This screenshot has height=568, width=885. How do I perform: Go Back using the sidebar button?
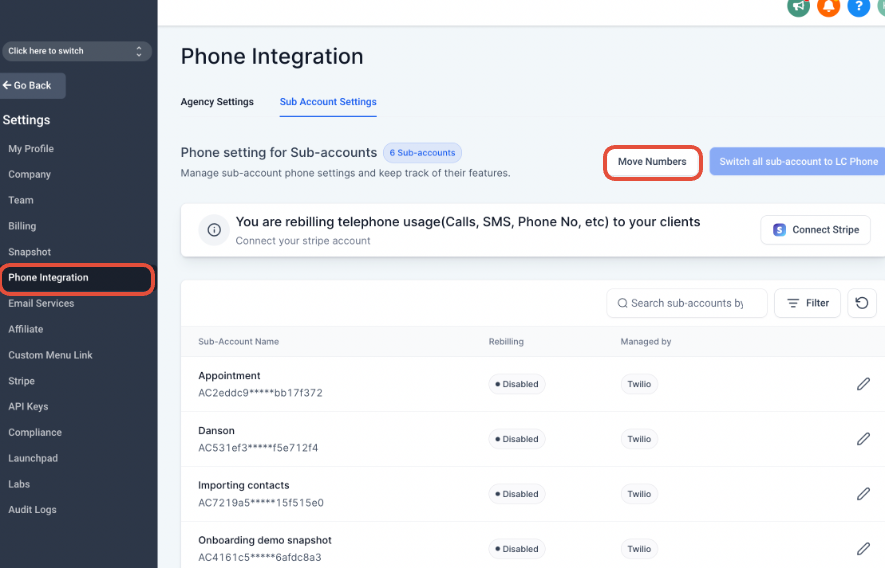(x=33, y=86)
